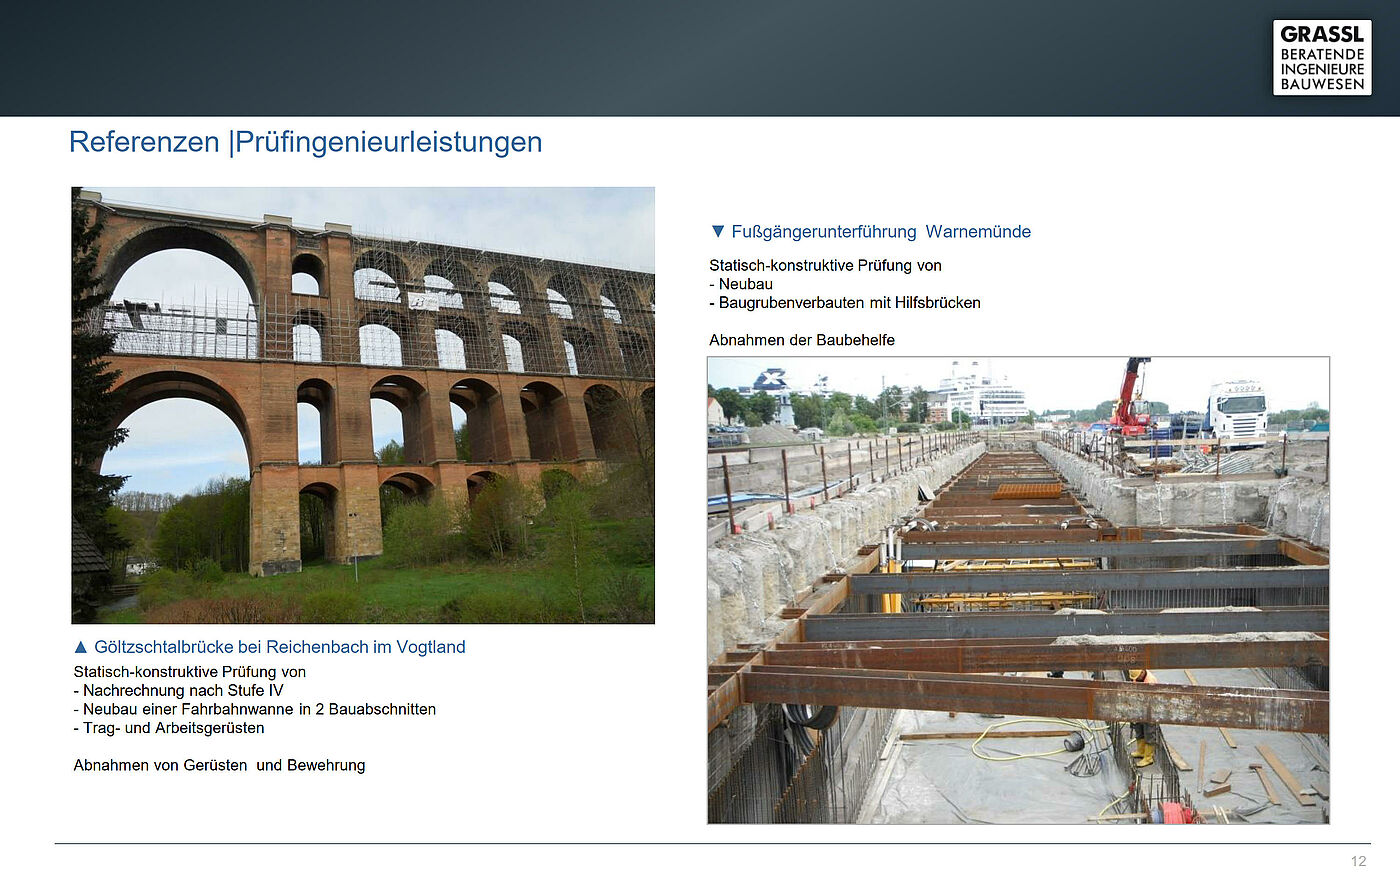Select the line '- Trag- und Arbeitsgerüsten'
The image size is (1400, 875).
tap(169, 728)
